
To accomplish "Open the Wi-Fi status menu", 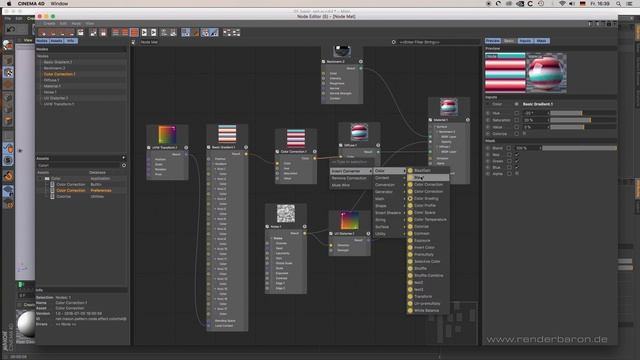I will point(562,4).
